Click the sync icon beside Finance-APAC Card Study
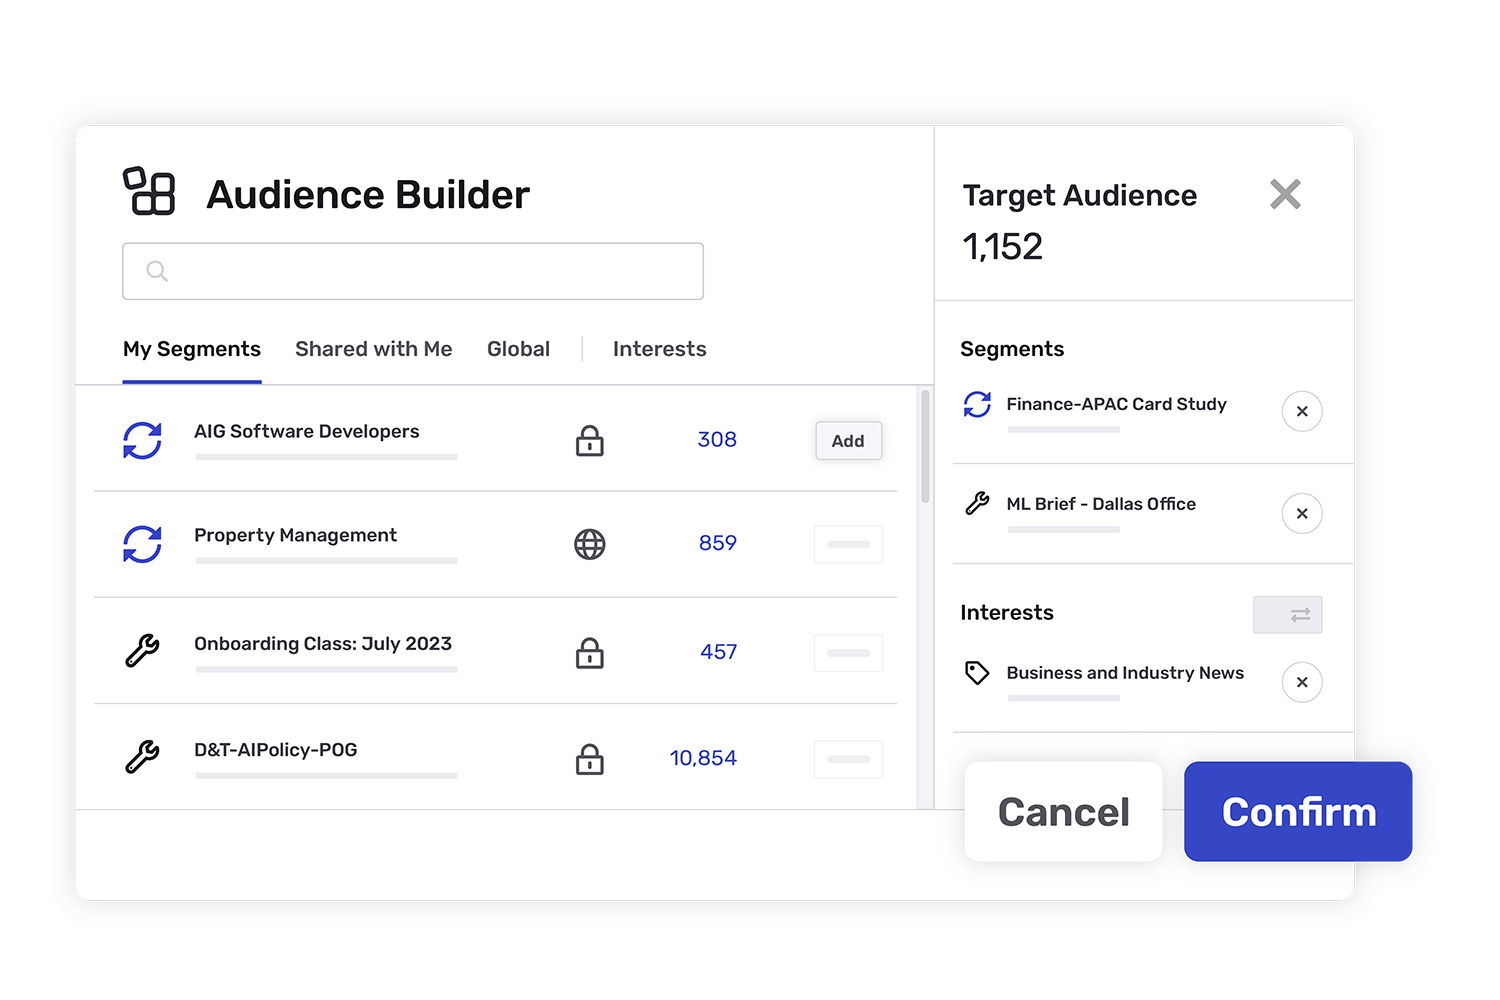 point(976,405)
